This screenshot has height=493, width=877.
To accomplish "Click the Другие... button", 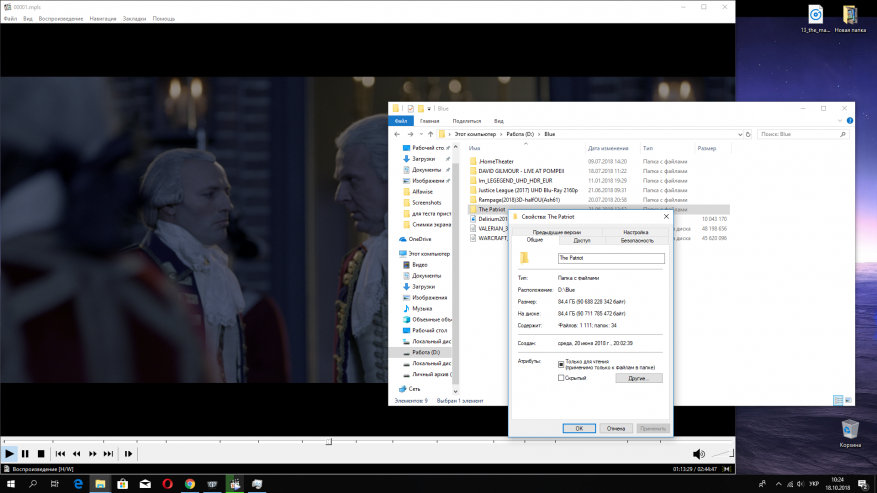I will click(639, 378).
